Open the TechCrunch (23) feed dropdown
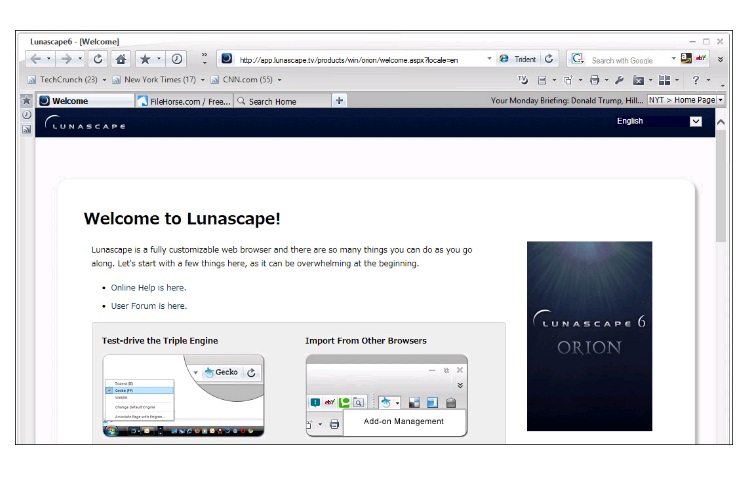This screenshot has width=750, height=480. click(104, 80)
